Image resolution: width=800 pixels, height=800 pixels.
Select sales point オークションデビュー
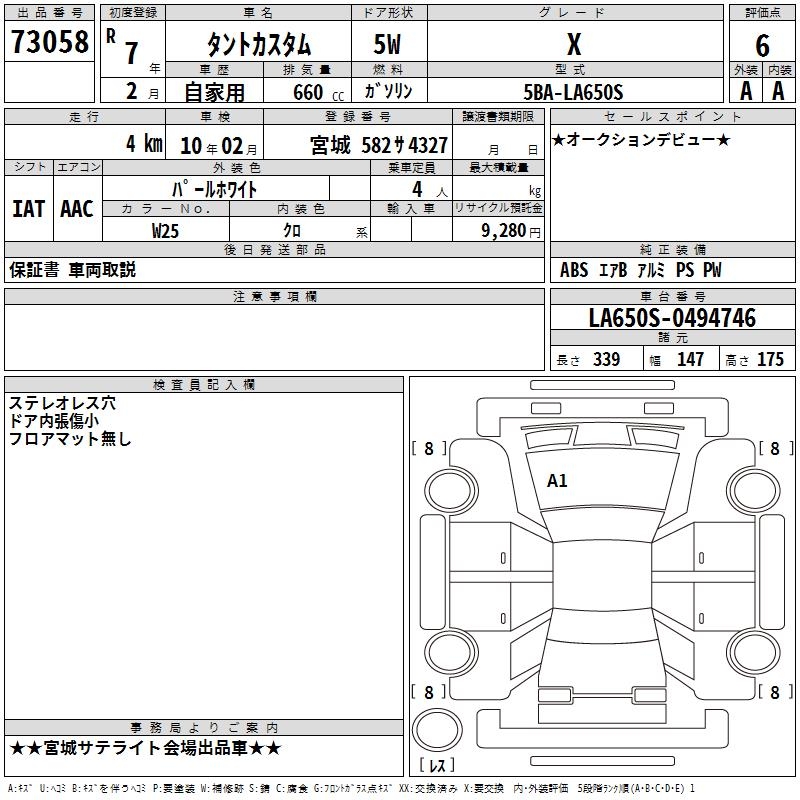(x=641, y=139)
